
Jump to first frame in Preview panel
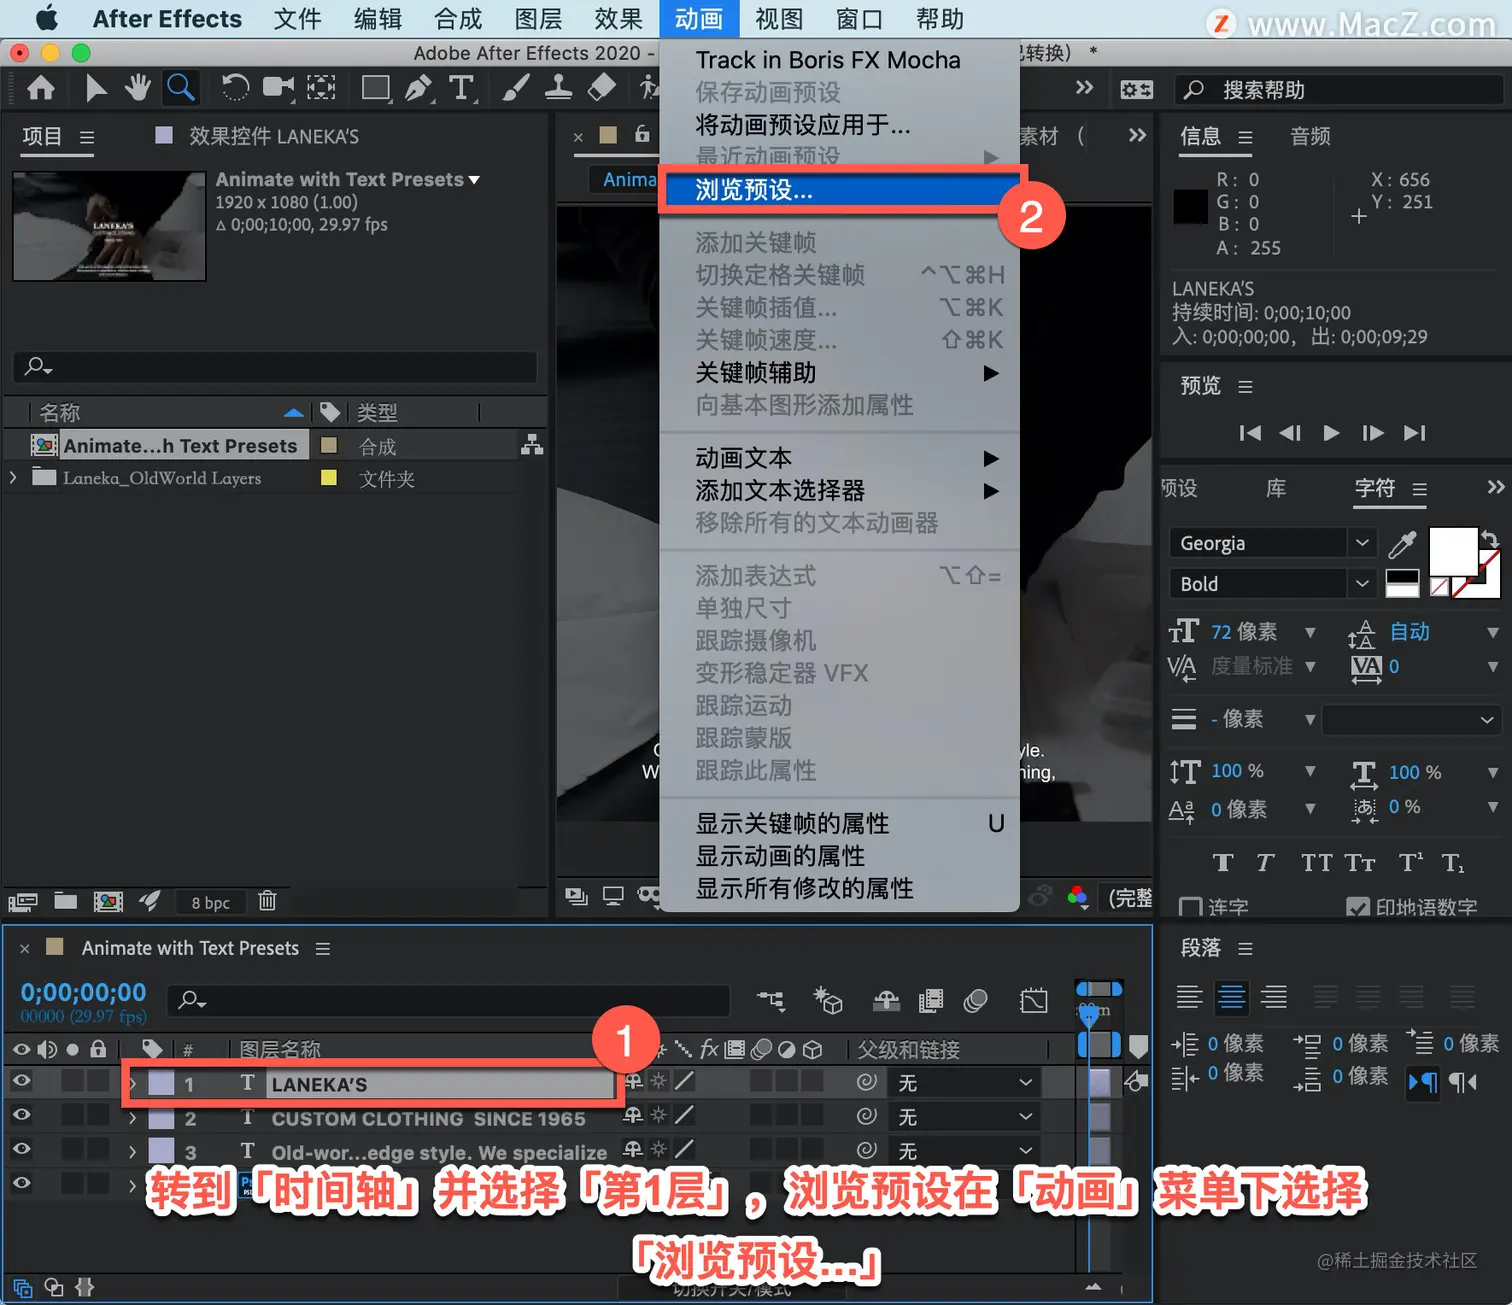(1250, 433)
